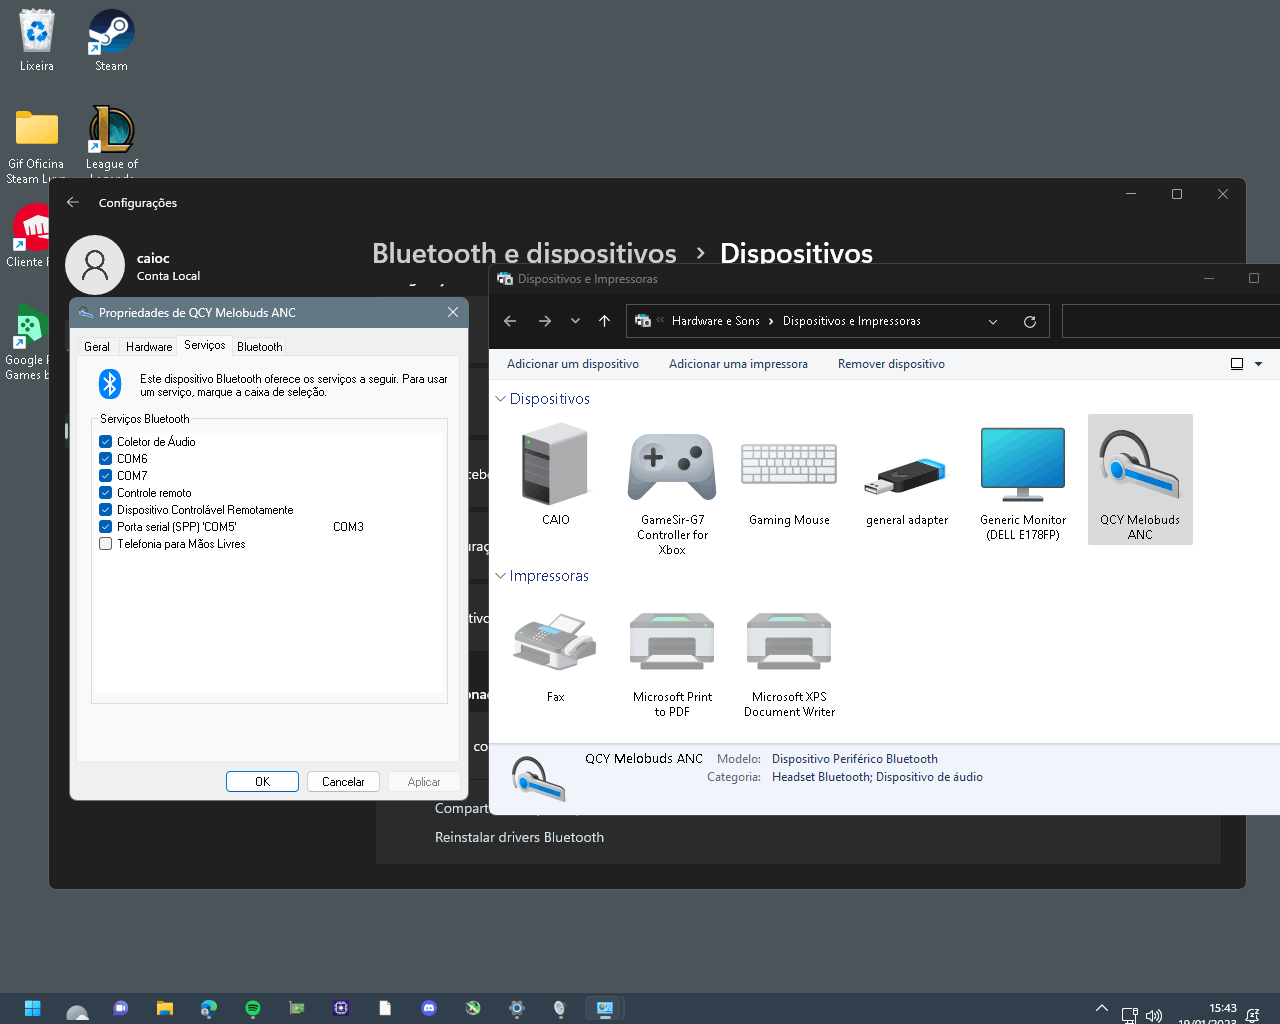This screenshot has height=1024, width=1280.
Task: Click Adicionar um dispositivo
Action: pos(572,364)
